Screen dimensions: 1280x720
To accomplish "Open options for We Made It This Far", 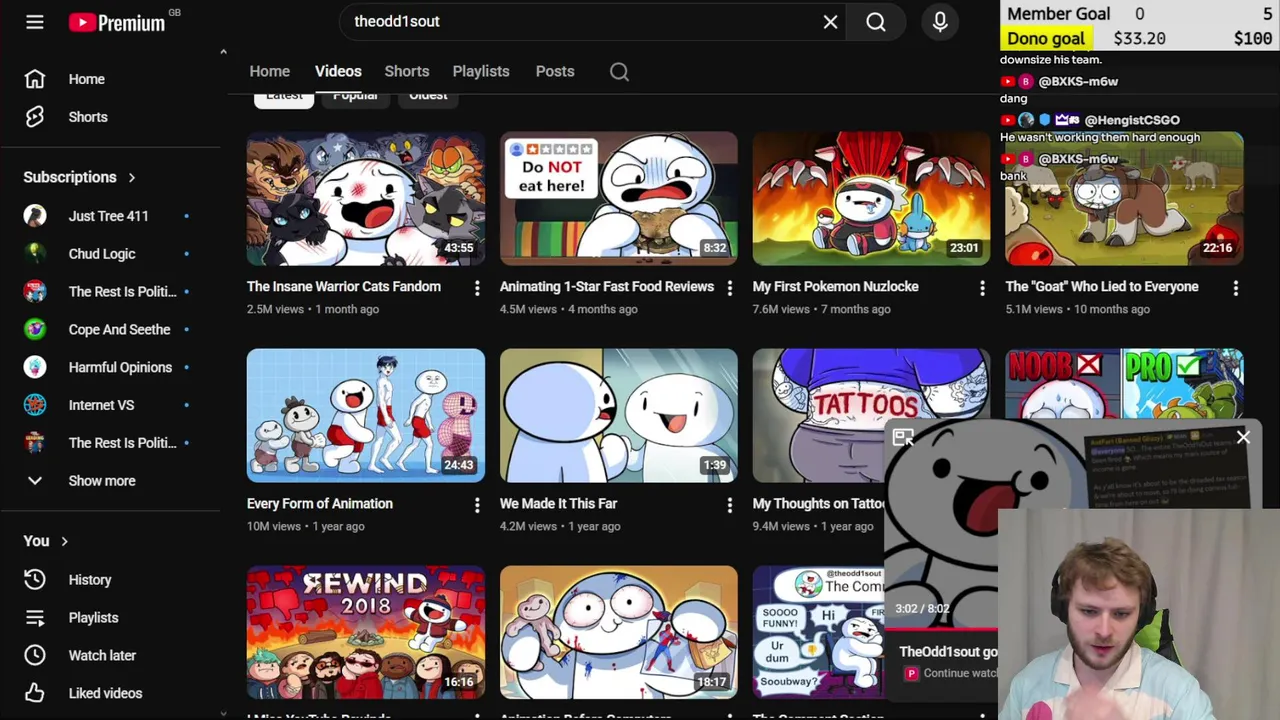I will (730, 505).
